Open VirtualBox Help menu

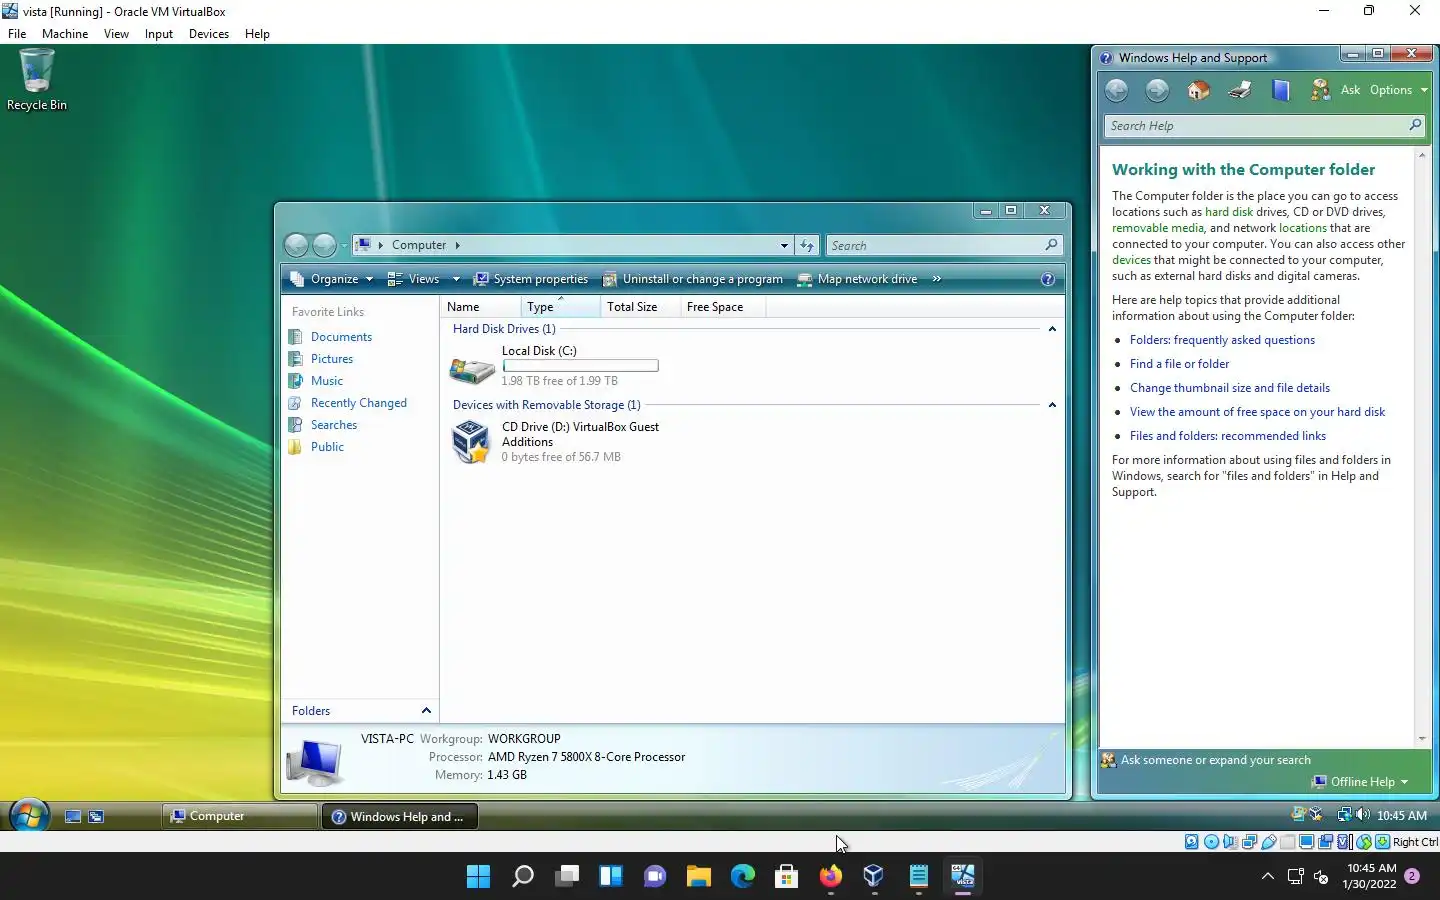tap(257, 34)
